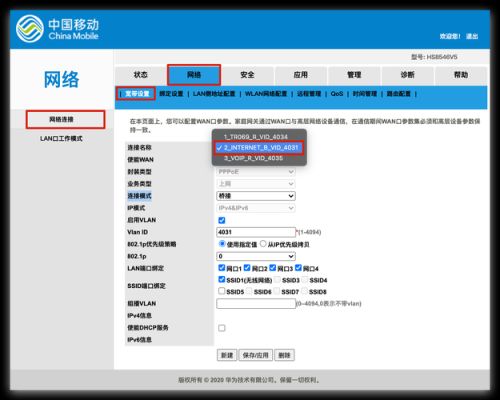This screenshot has height=400, width=500.
Task: Open the 状态 tab
Action: click(x=140, y=75)
